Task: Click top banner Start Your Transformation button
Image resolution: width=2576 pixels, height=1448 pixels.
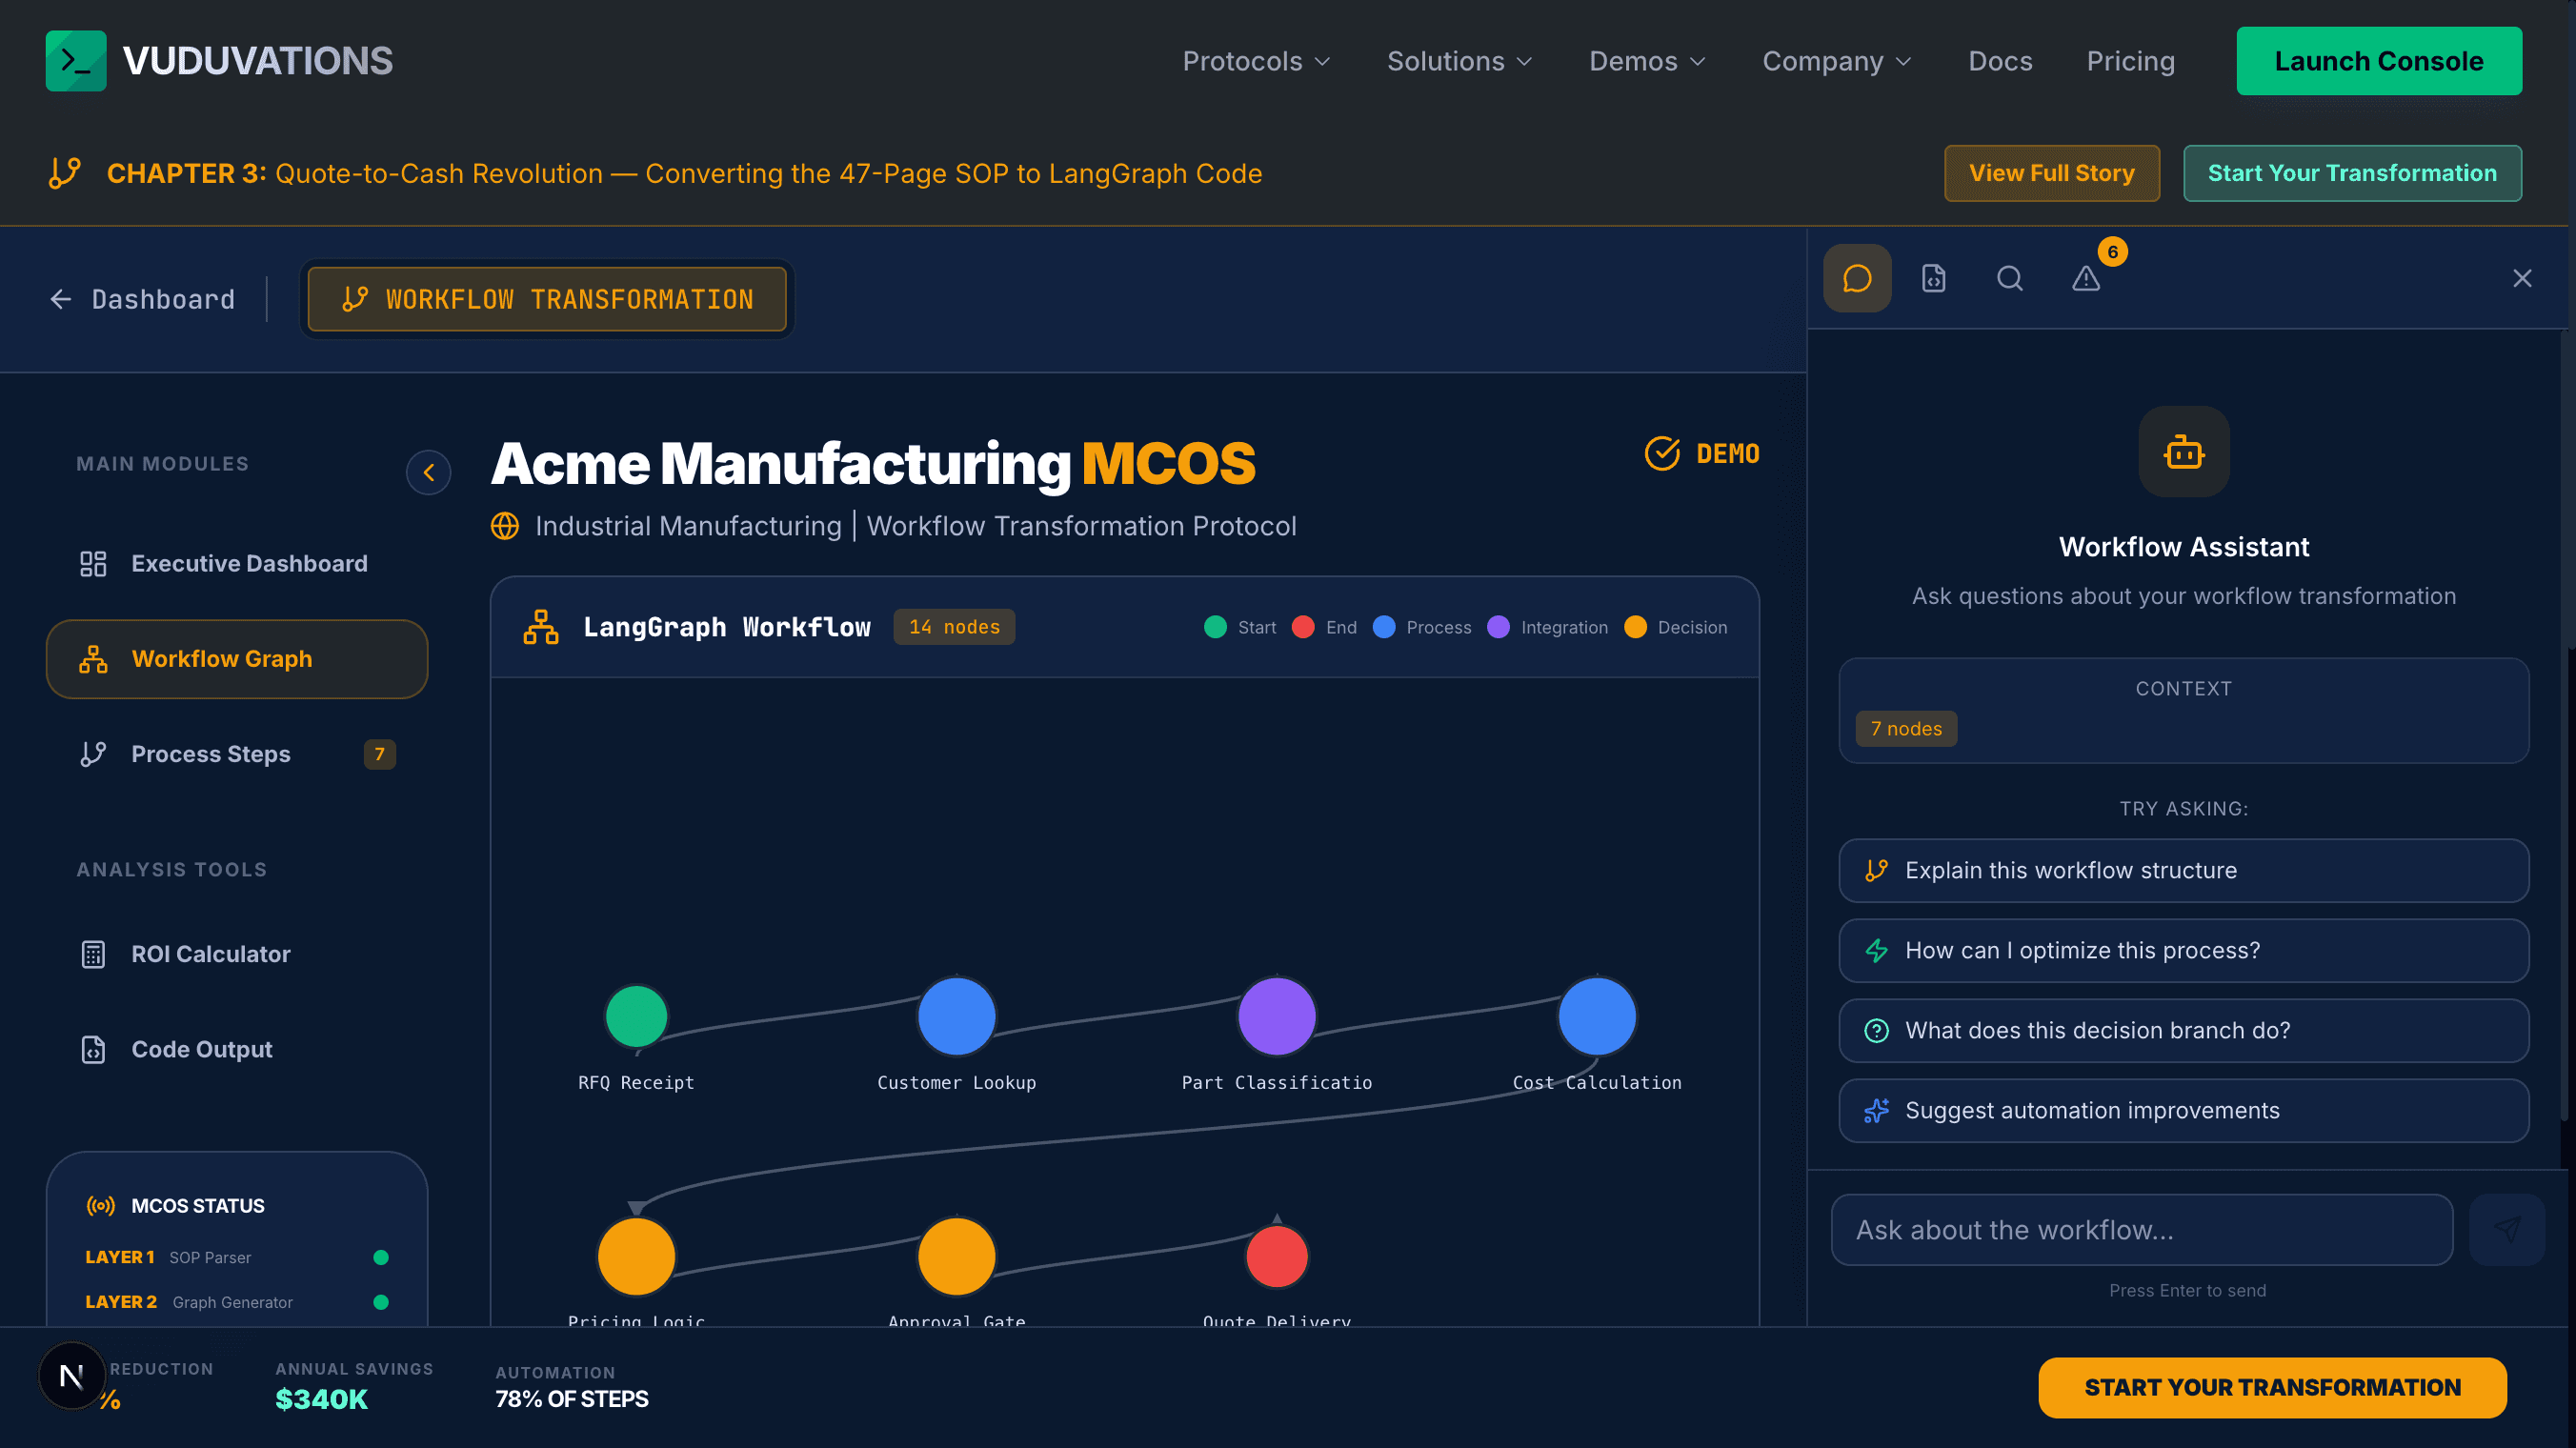Action: click(x=2352, y=173)
